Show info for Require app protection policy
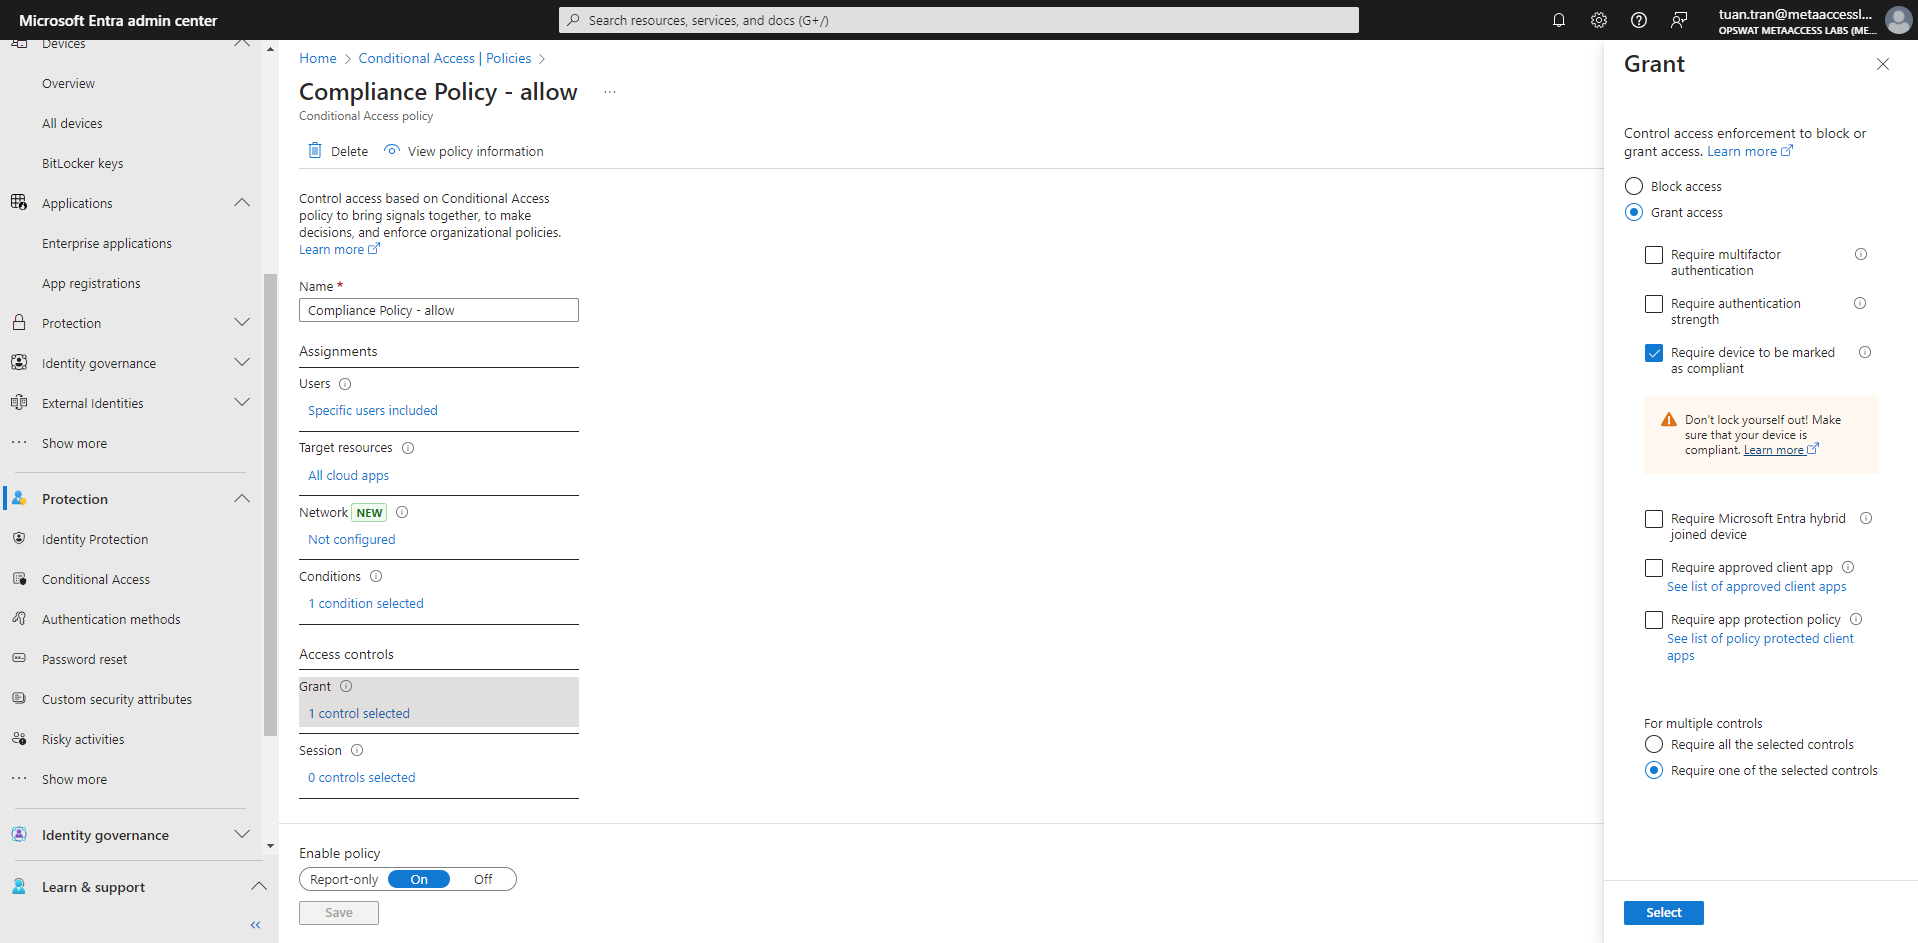Viewport: 1918px width, 943px height. tap(1856, 619)
